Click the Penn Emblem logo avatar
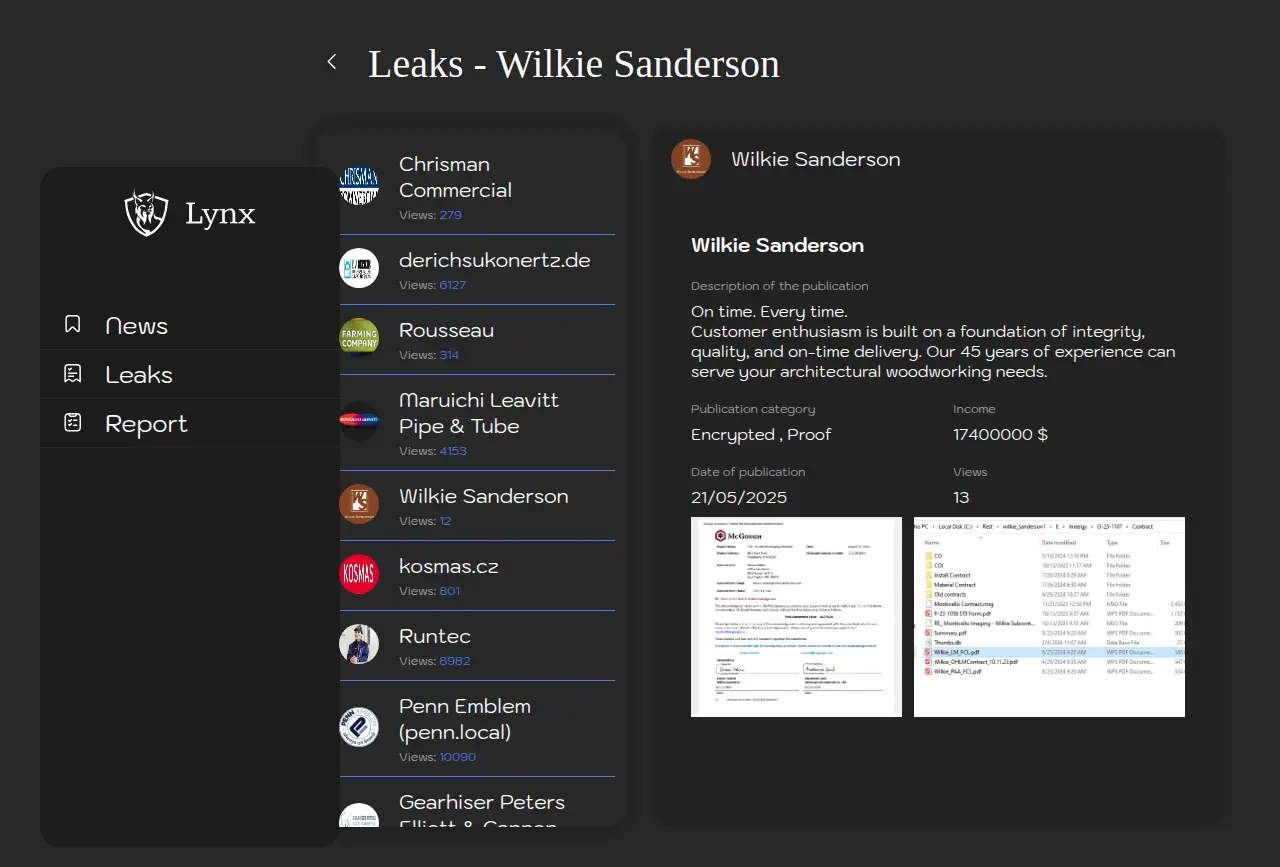Screen dimensions: 1280x867 point(359,727)
